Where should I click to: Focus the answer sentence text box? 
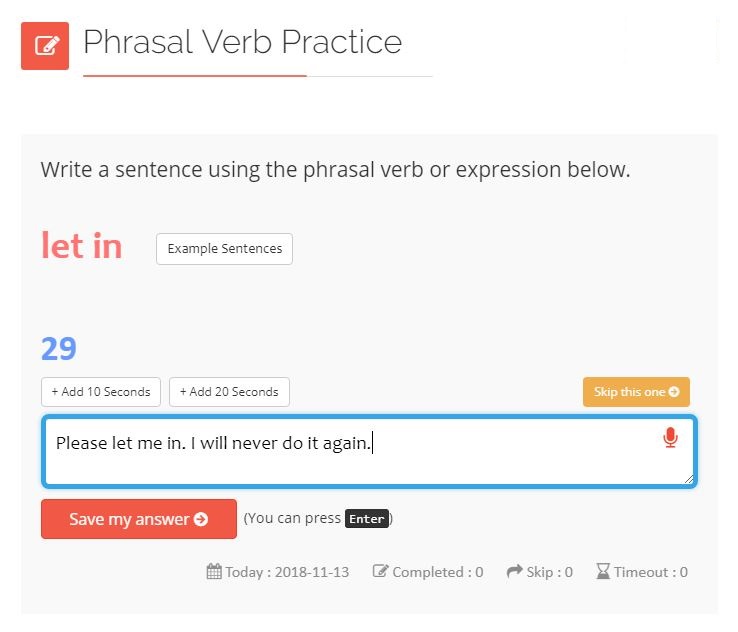[x=350, y=452]
